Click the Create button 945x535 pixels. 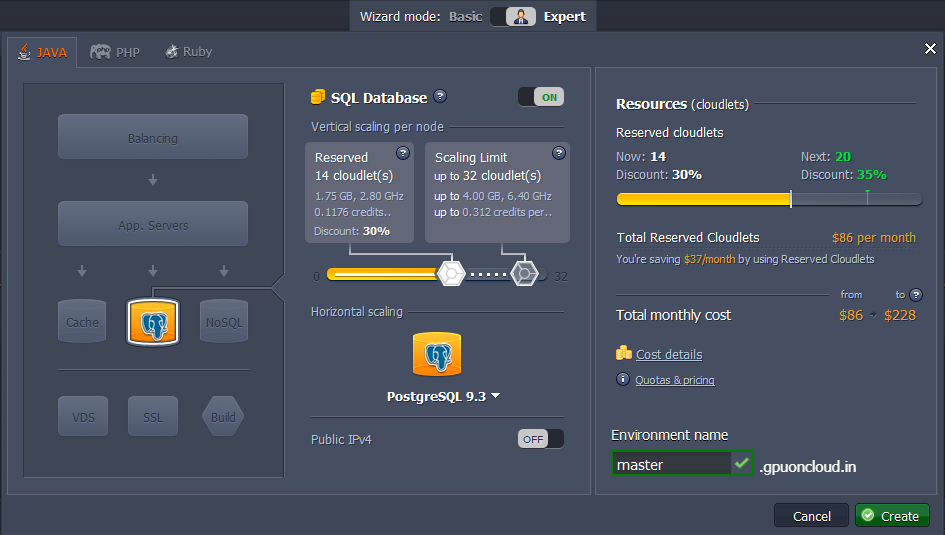point(891,516)
